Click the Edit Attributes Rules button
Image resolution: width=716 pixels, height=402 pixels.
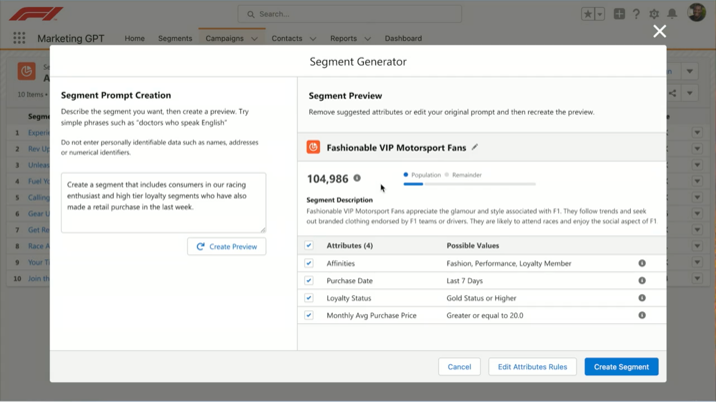532,366
